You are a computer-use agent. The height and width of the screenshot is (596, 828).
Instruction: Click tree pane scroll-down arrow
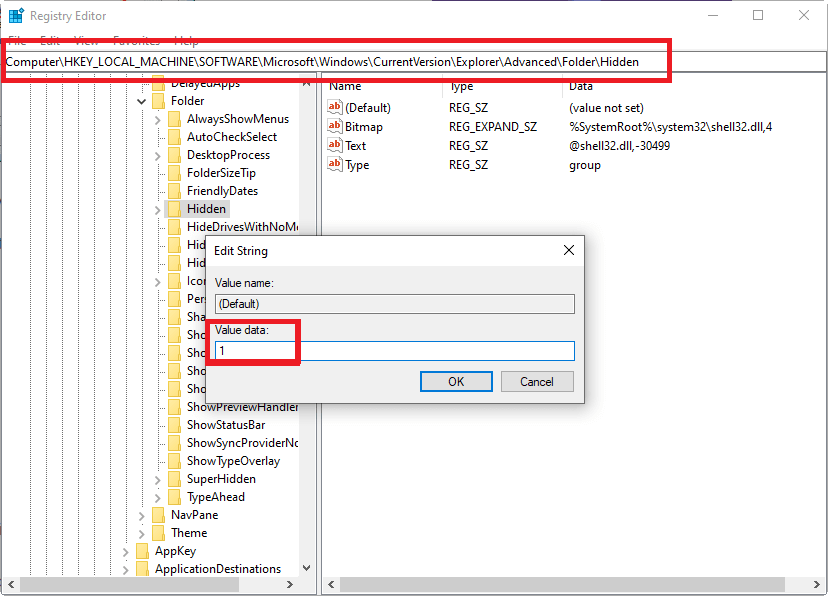tap(306, 568)
